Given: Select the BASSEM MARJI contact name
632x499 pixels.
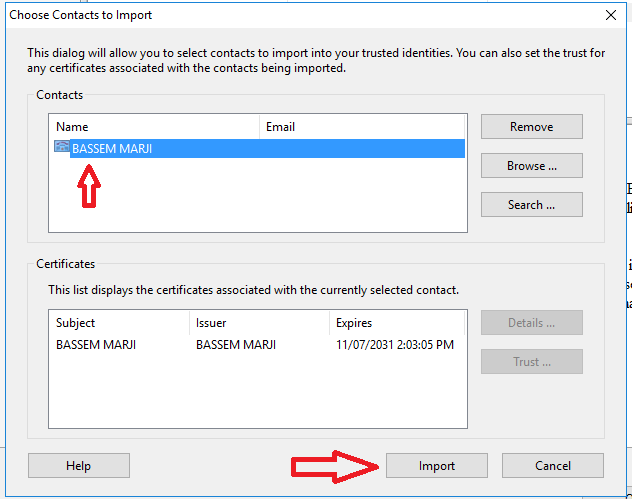Looking at the screenshot, I should pyautogui.click(x=112, y=149).
